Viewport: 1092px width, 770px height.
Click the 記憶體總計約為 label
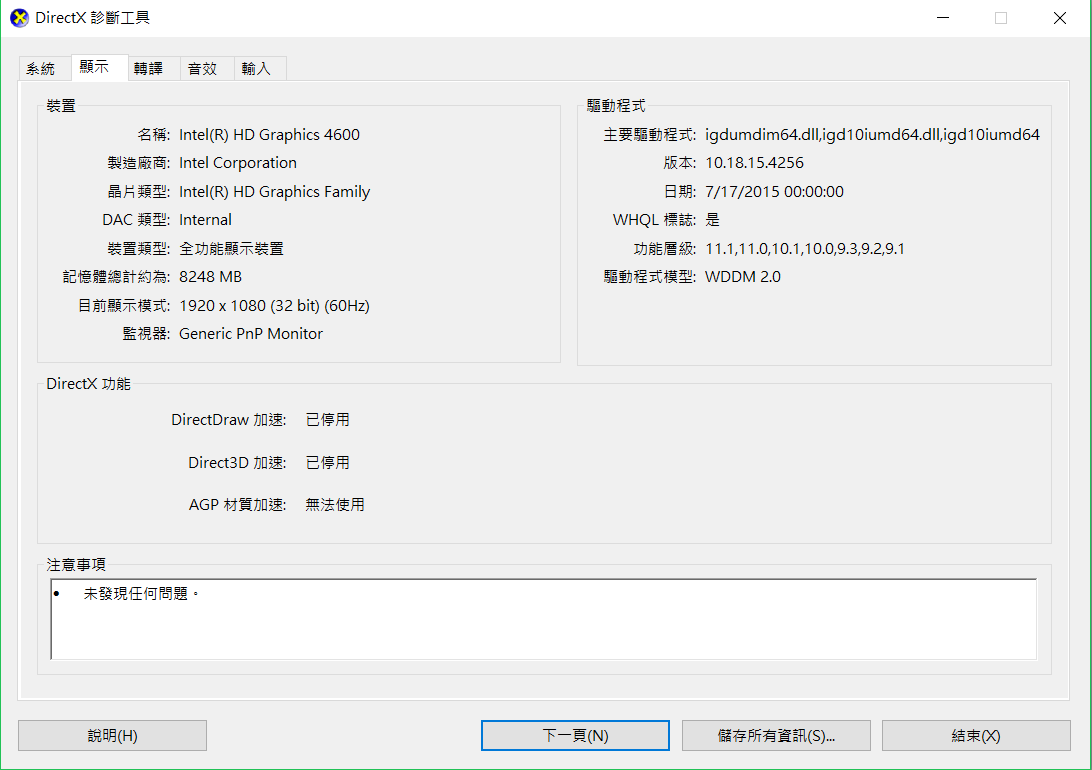pyautogui.click(x=116, y=276)
